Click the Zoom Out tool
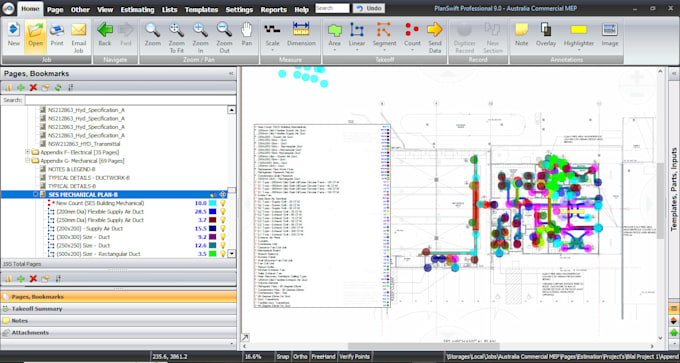The width and height of the screenshot is (680, 363). click(x=224, y=36)
